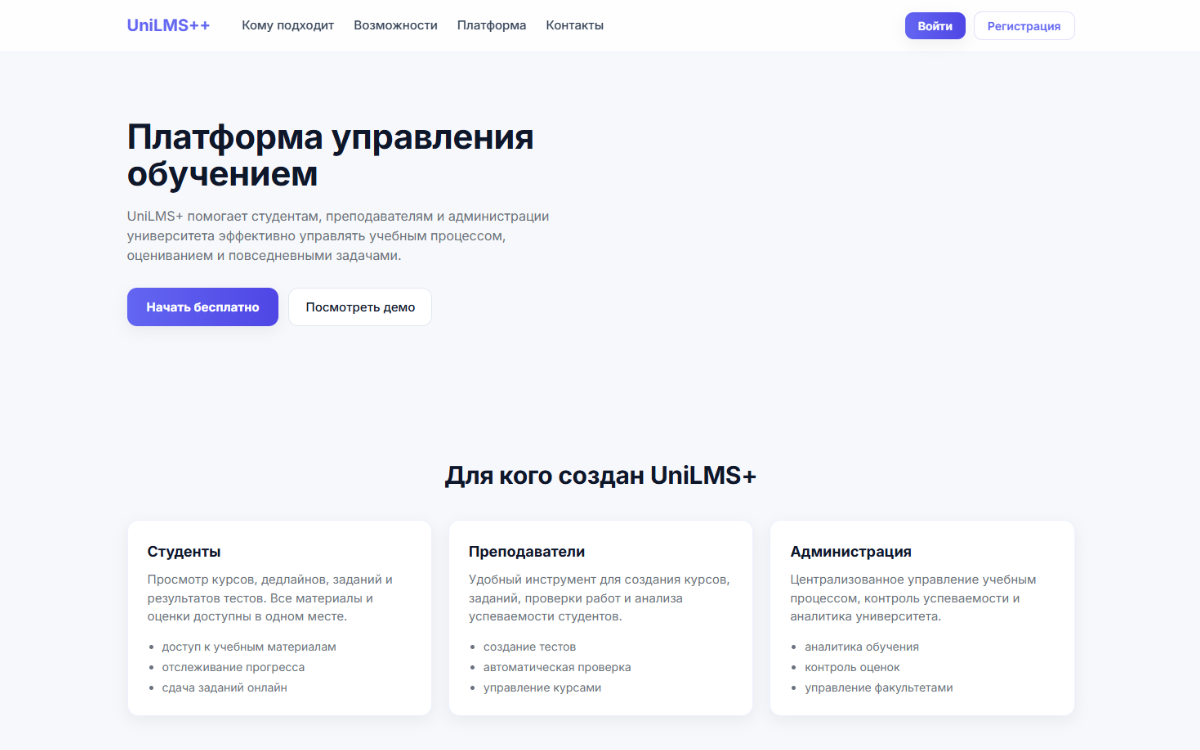The height and width of the screenshot is (750, 1200).
Task: Click the Преподаватели card description paragraph
Action: coord(600,598)
